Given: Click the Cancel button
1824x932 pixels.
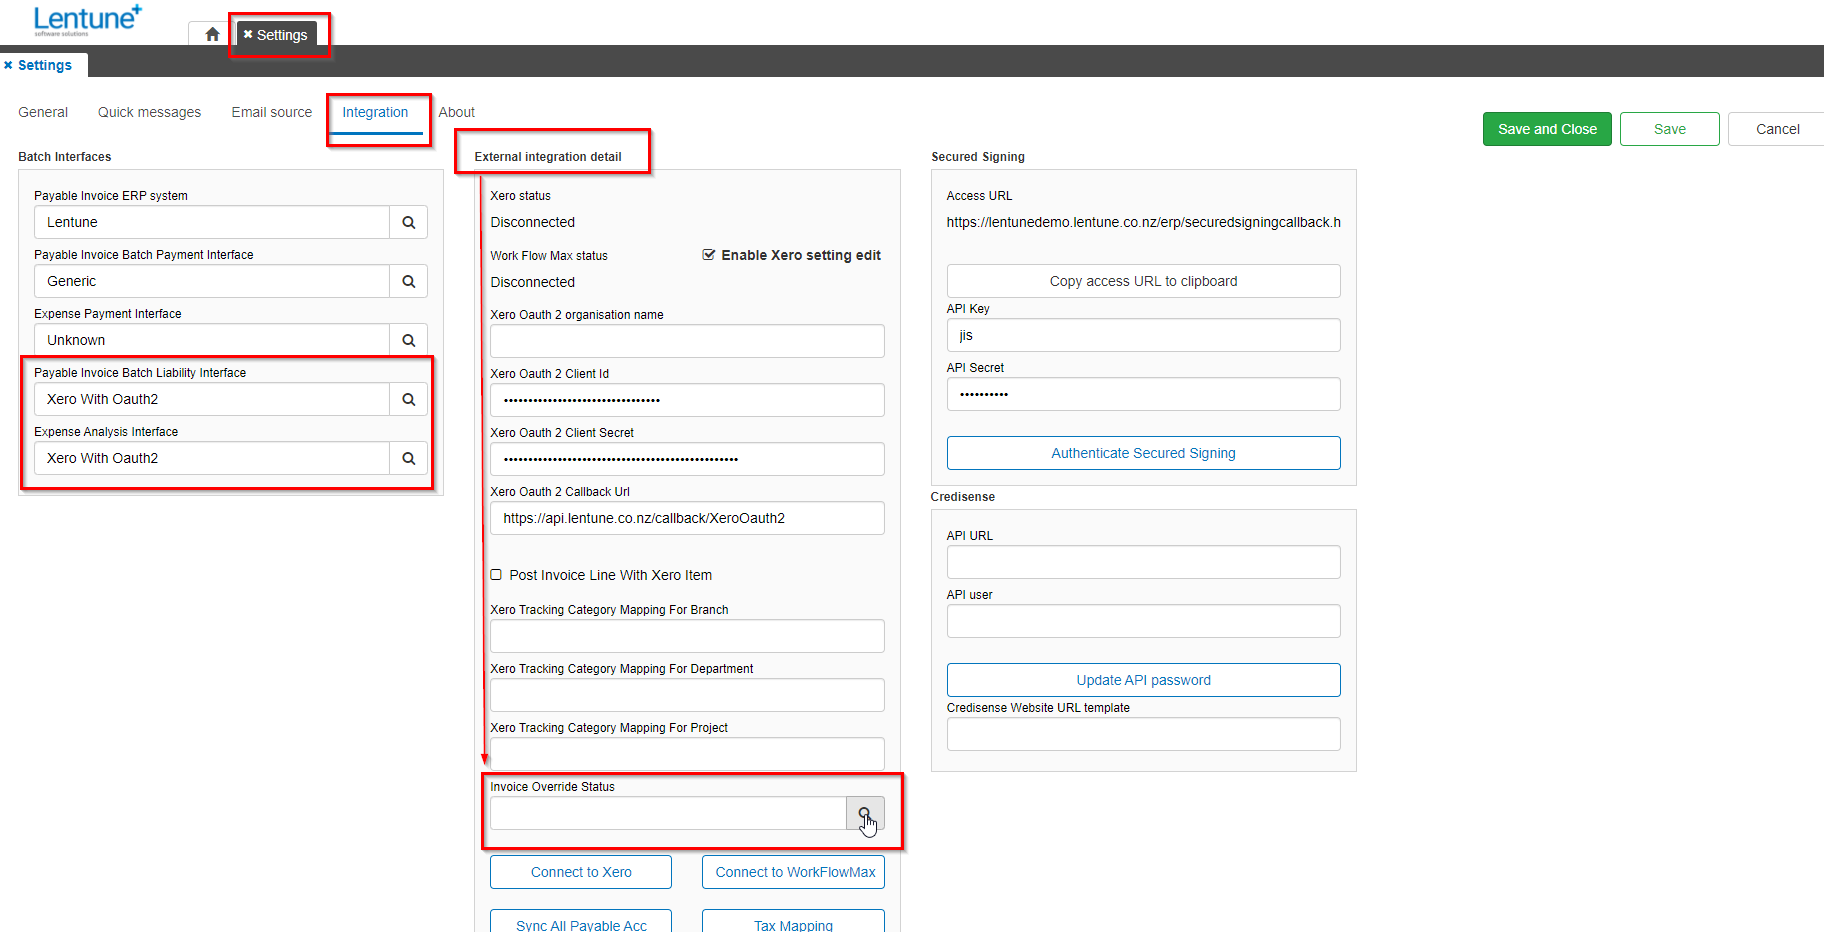Looking at the screenshot, I should (x=1777, y=129).
